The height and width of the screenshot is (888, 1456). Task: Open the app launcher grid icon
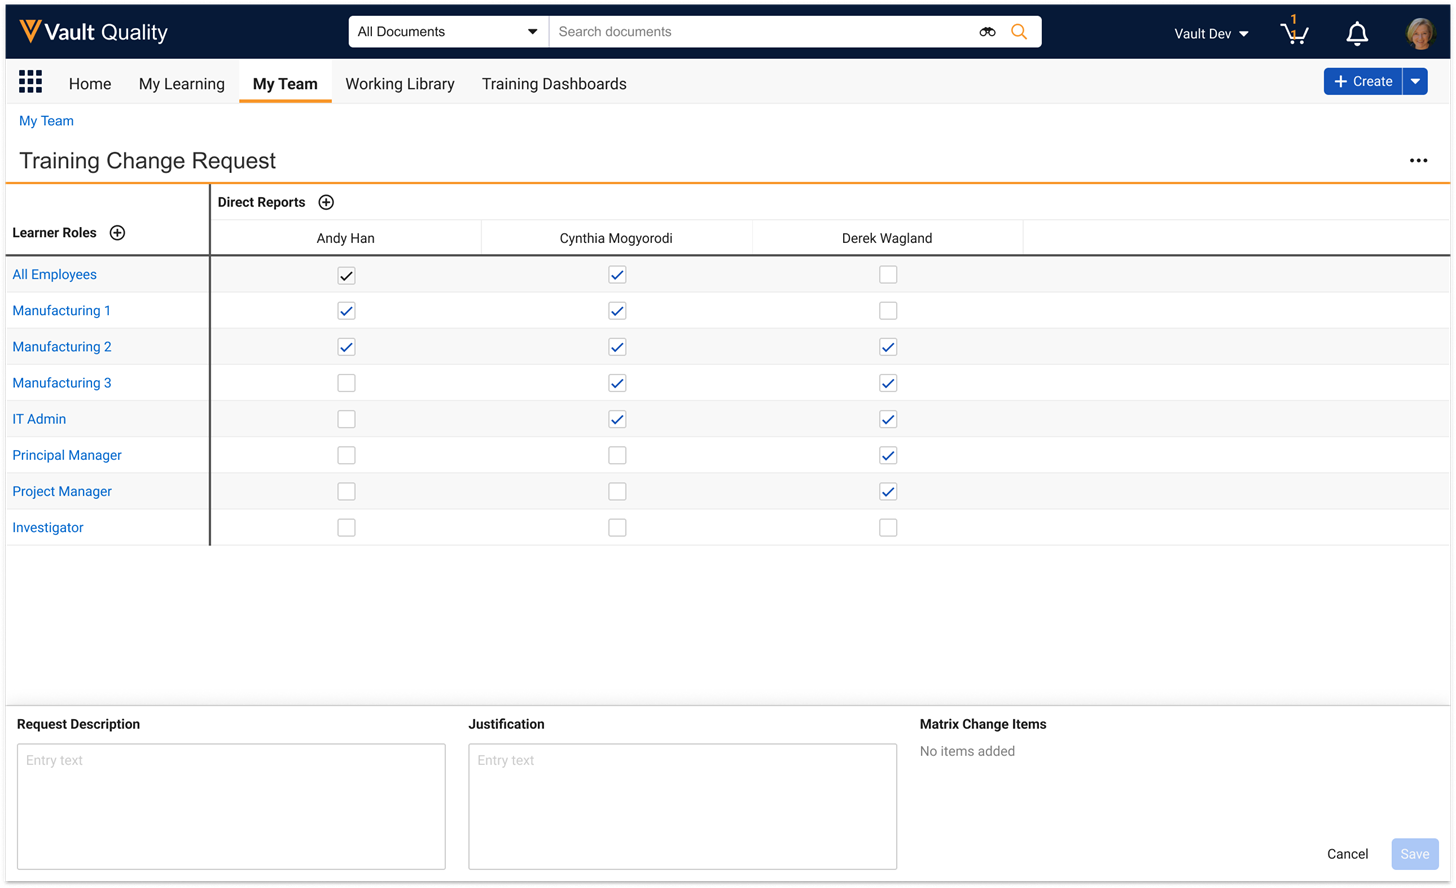point(30,82)
